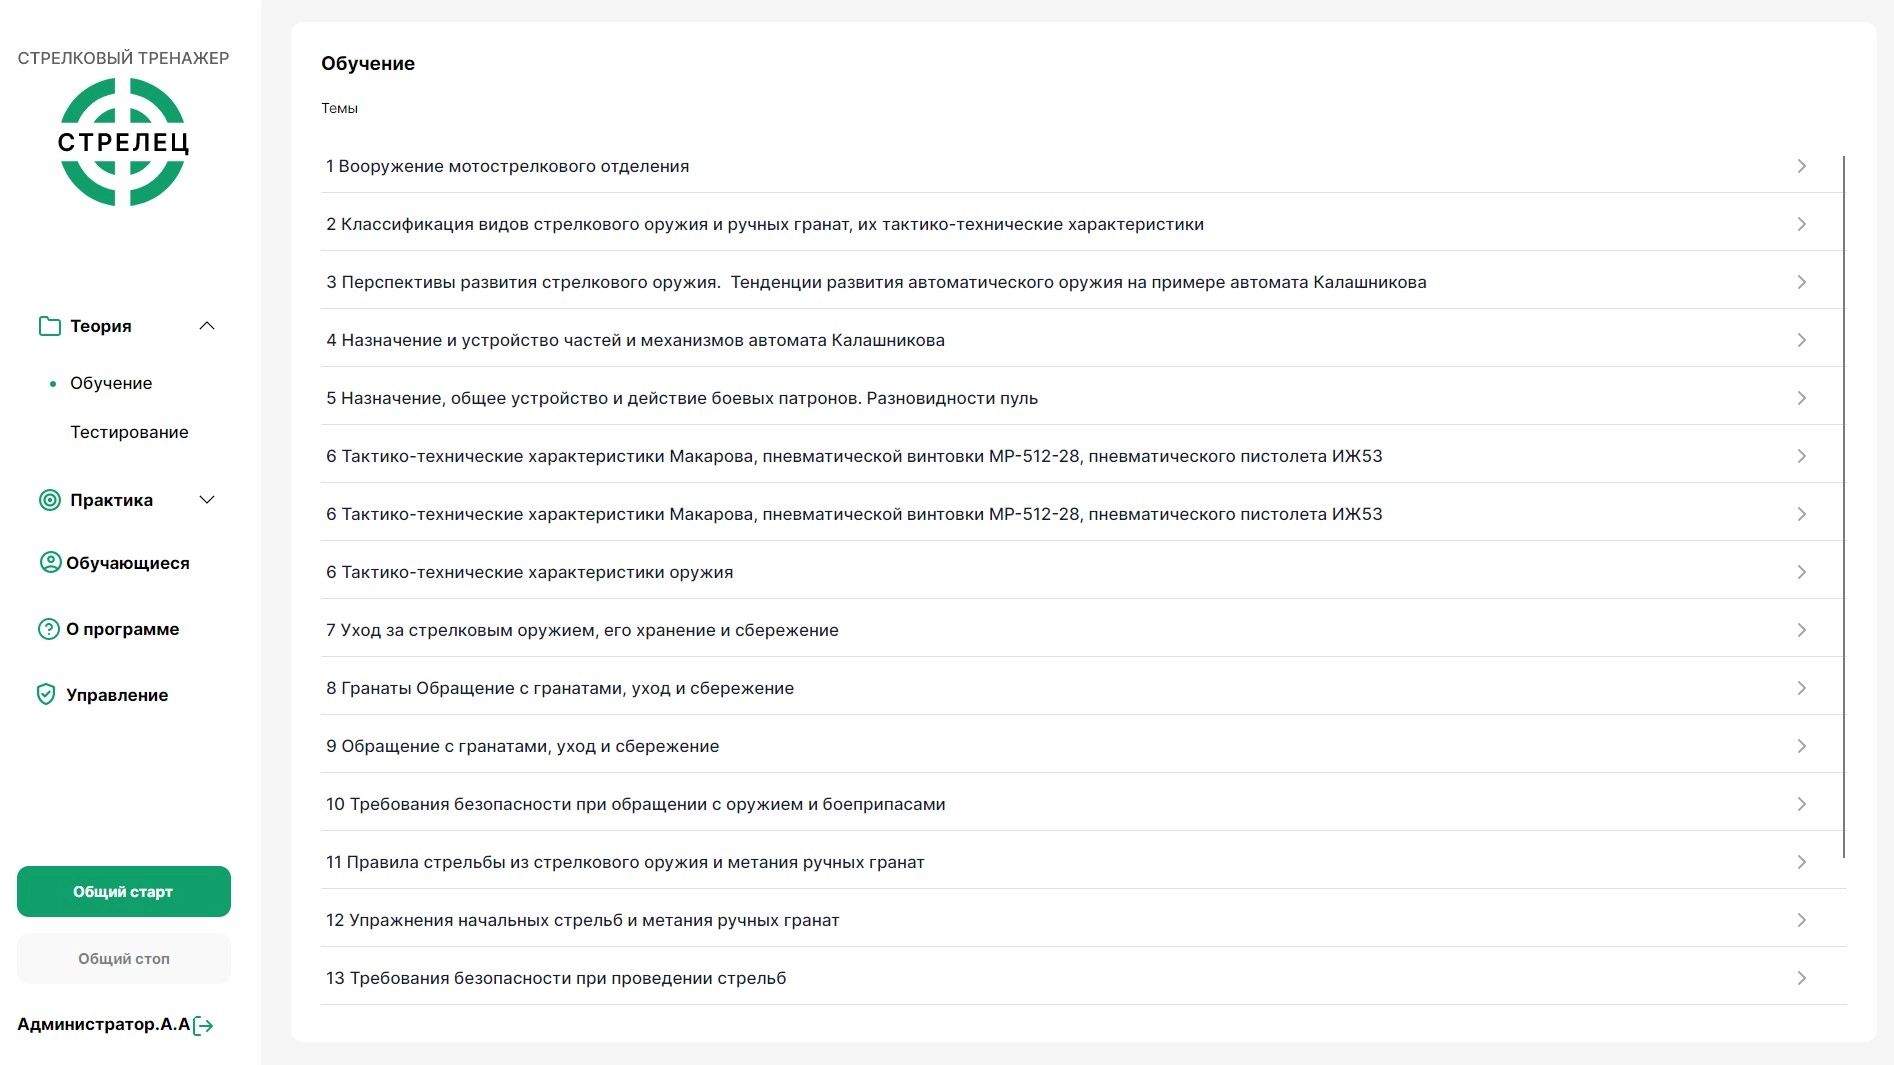Select topic 2 Классификация видов стрелкового оружия
Image resolution: width=1894 pixels, height=1065 pixels.
(x=1082, y=224)
